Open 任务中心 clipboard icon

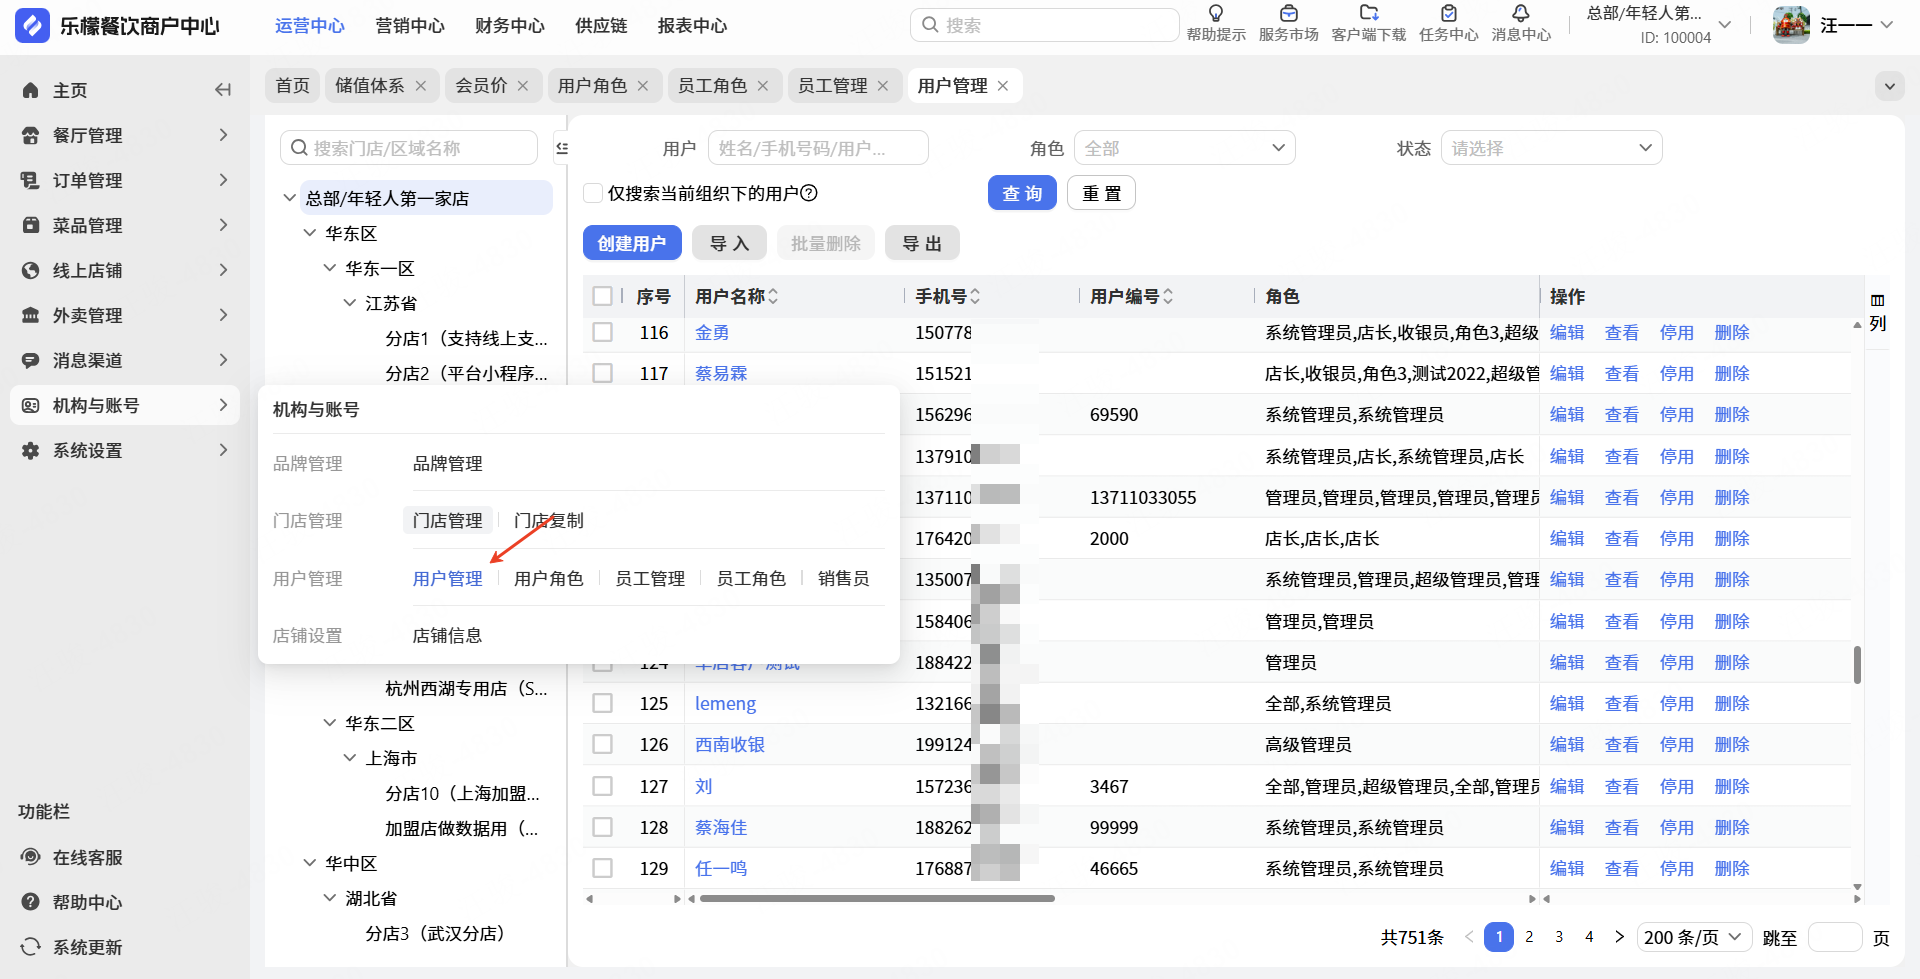tap(1448, 14)
